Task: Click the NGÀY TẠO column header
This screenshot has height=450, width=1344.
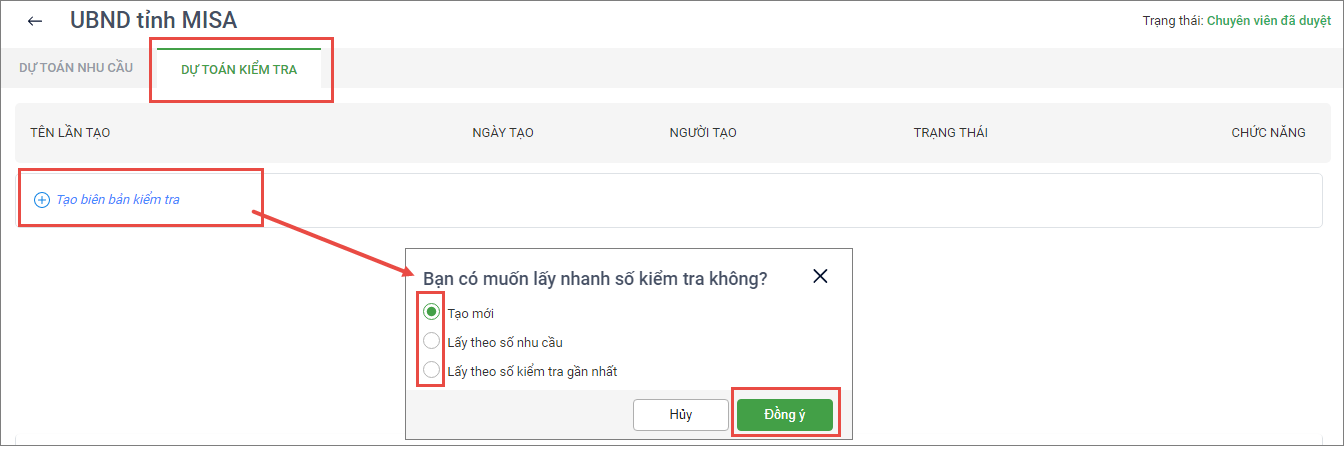Action: coord(502,133)
